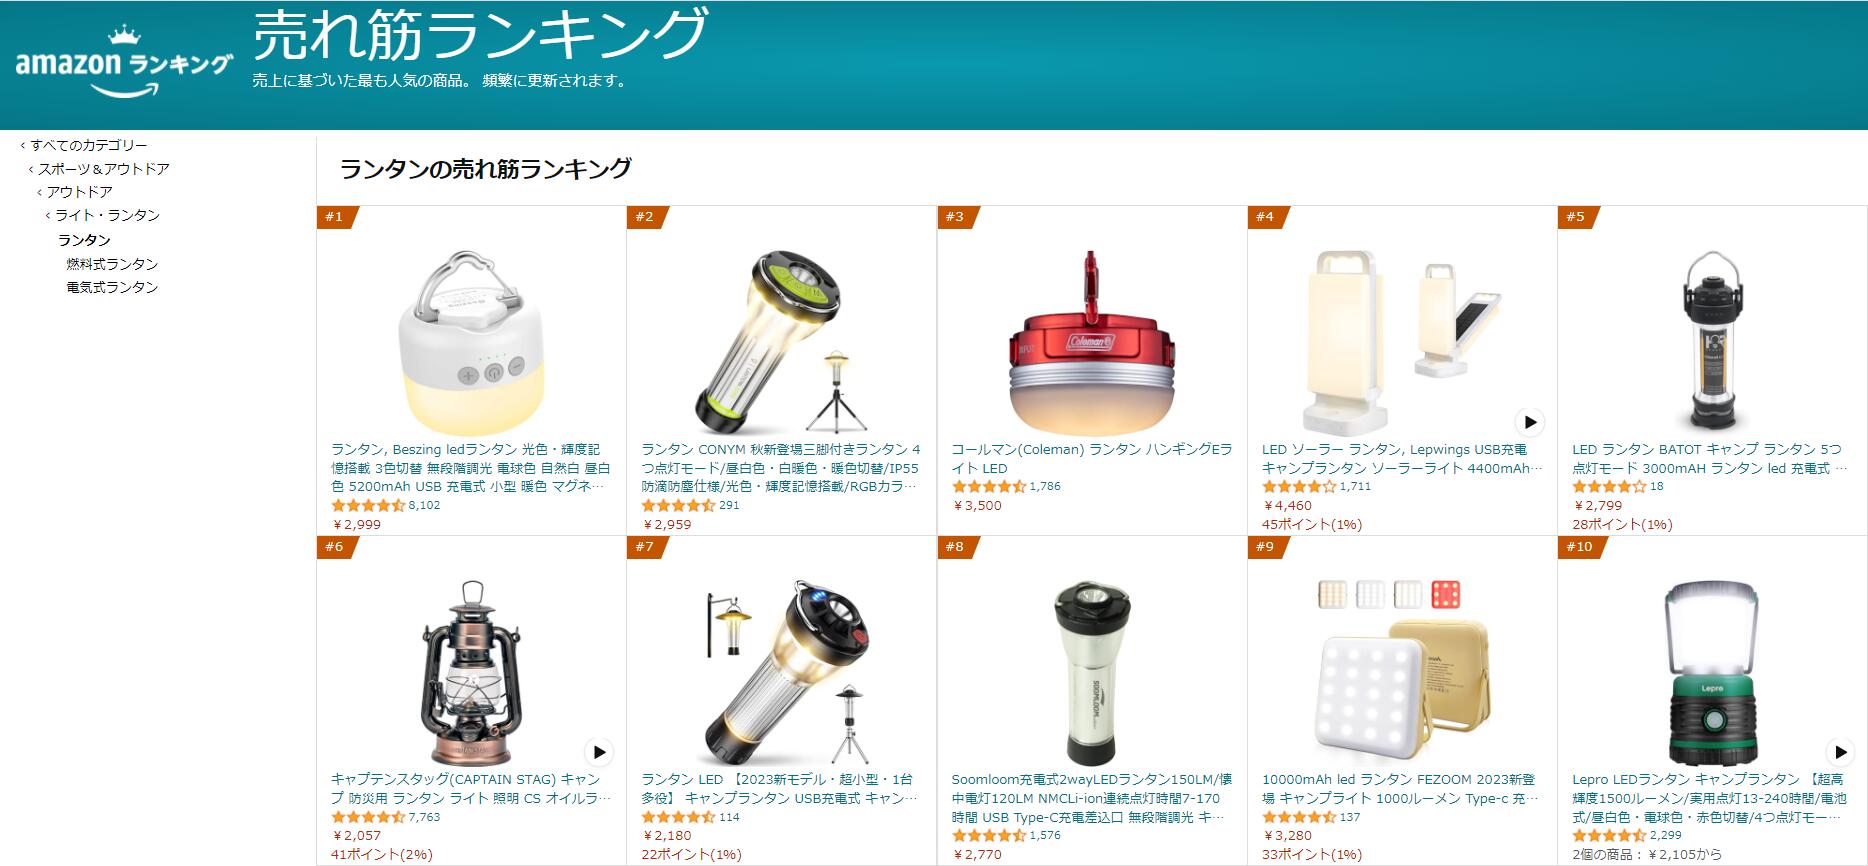This screenshot has width=1868, height=866.
Task: Select 燃料式ランタン subcategory
Action: [x=112, y=264]
